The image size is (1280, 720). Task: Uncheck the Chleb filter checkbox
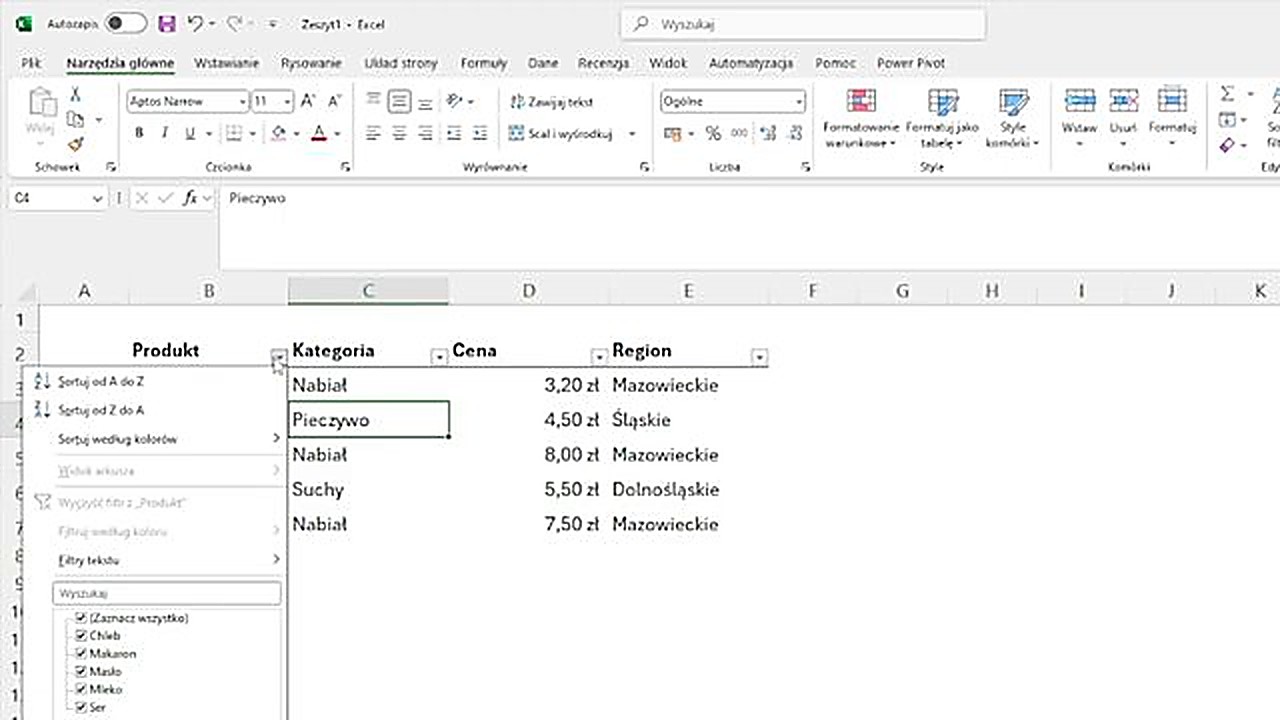(x=82, y=636)
